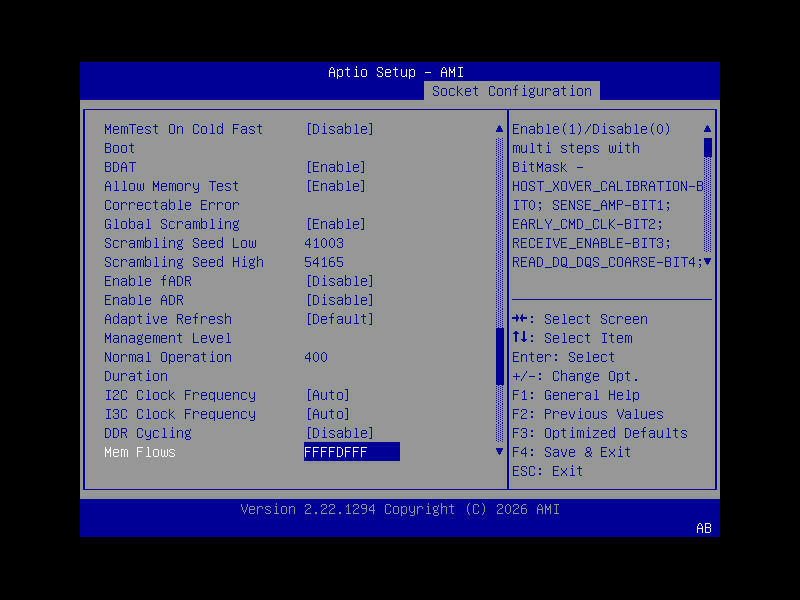Click F4: Save & Exit
This screenshot has height=600, width=800.
(x=571, y=452)
